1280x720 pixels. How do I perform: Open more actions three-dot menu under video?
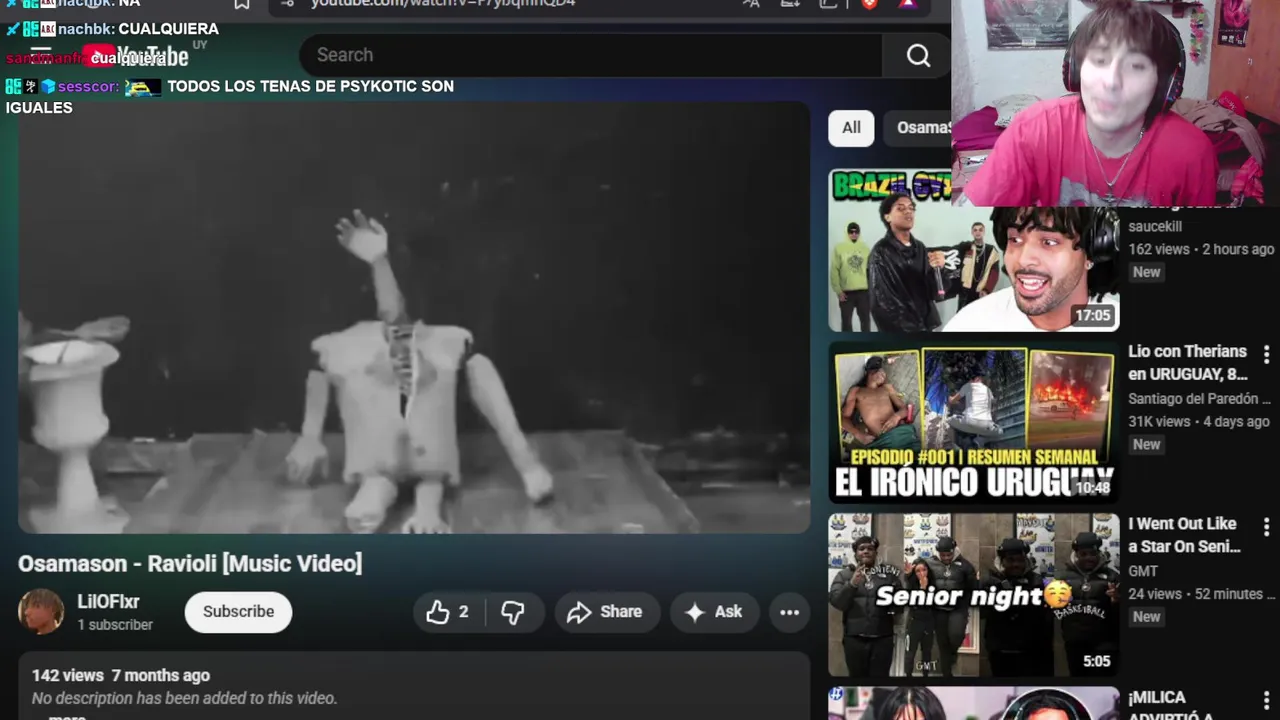(789, 612)
